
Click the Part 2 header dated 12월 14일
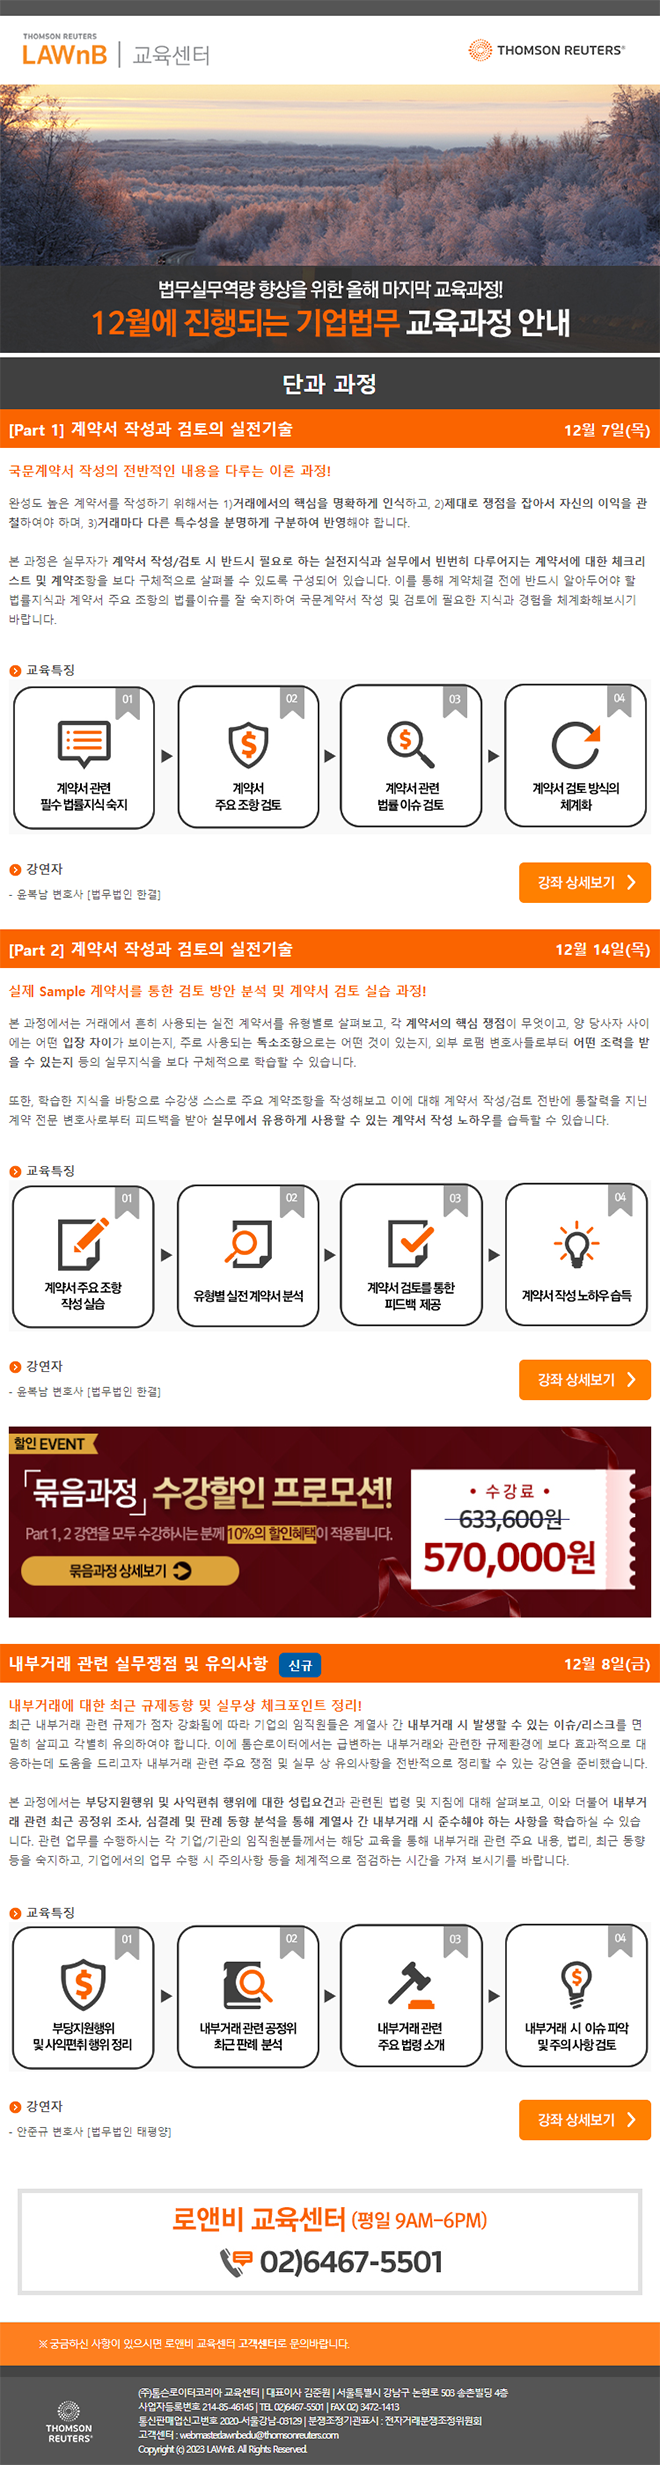coord(330,949)
